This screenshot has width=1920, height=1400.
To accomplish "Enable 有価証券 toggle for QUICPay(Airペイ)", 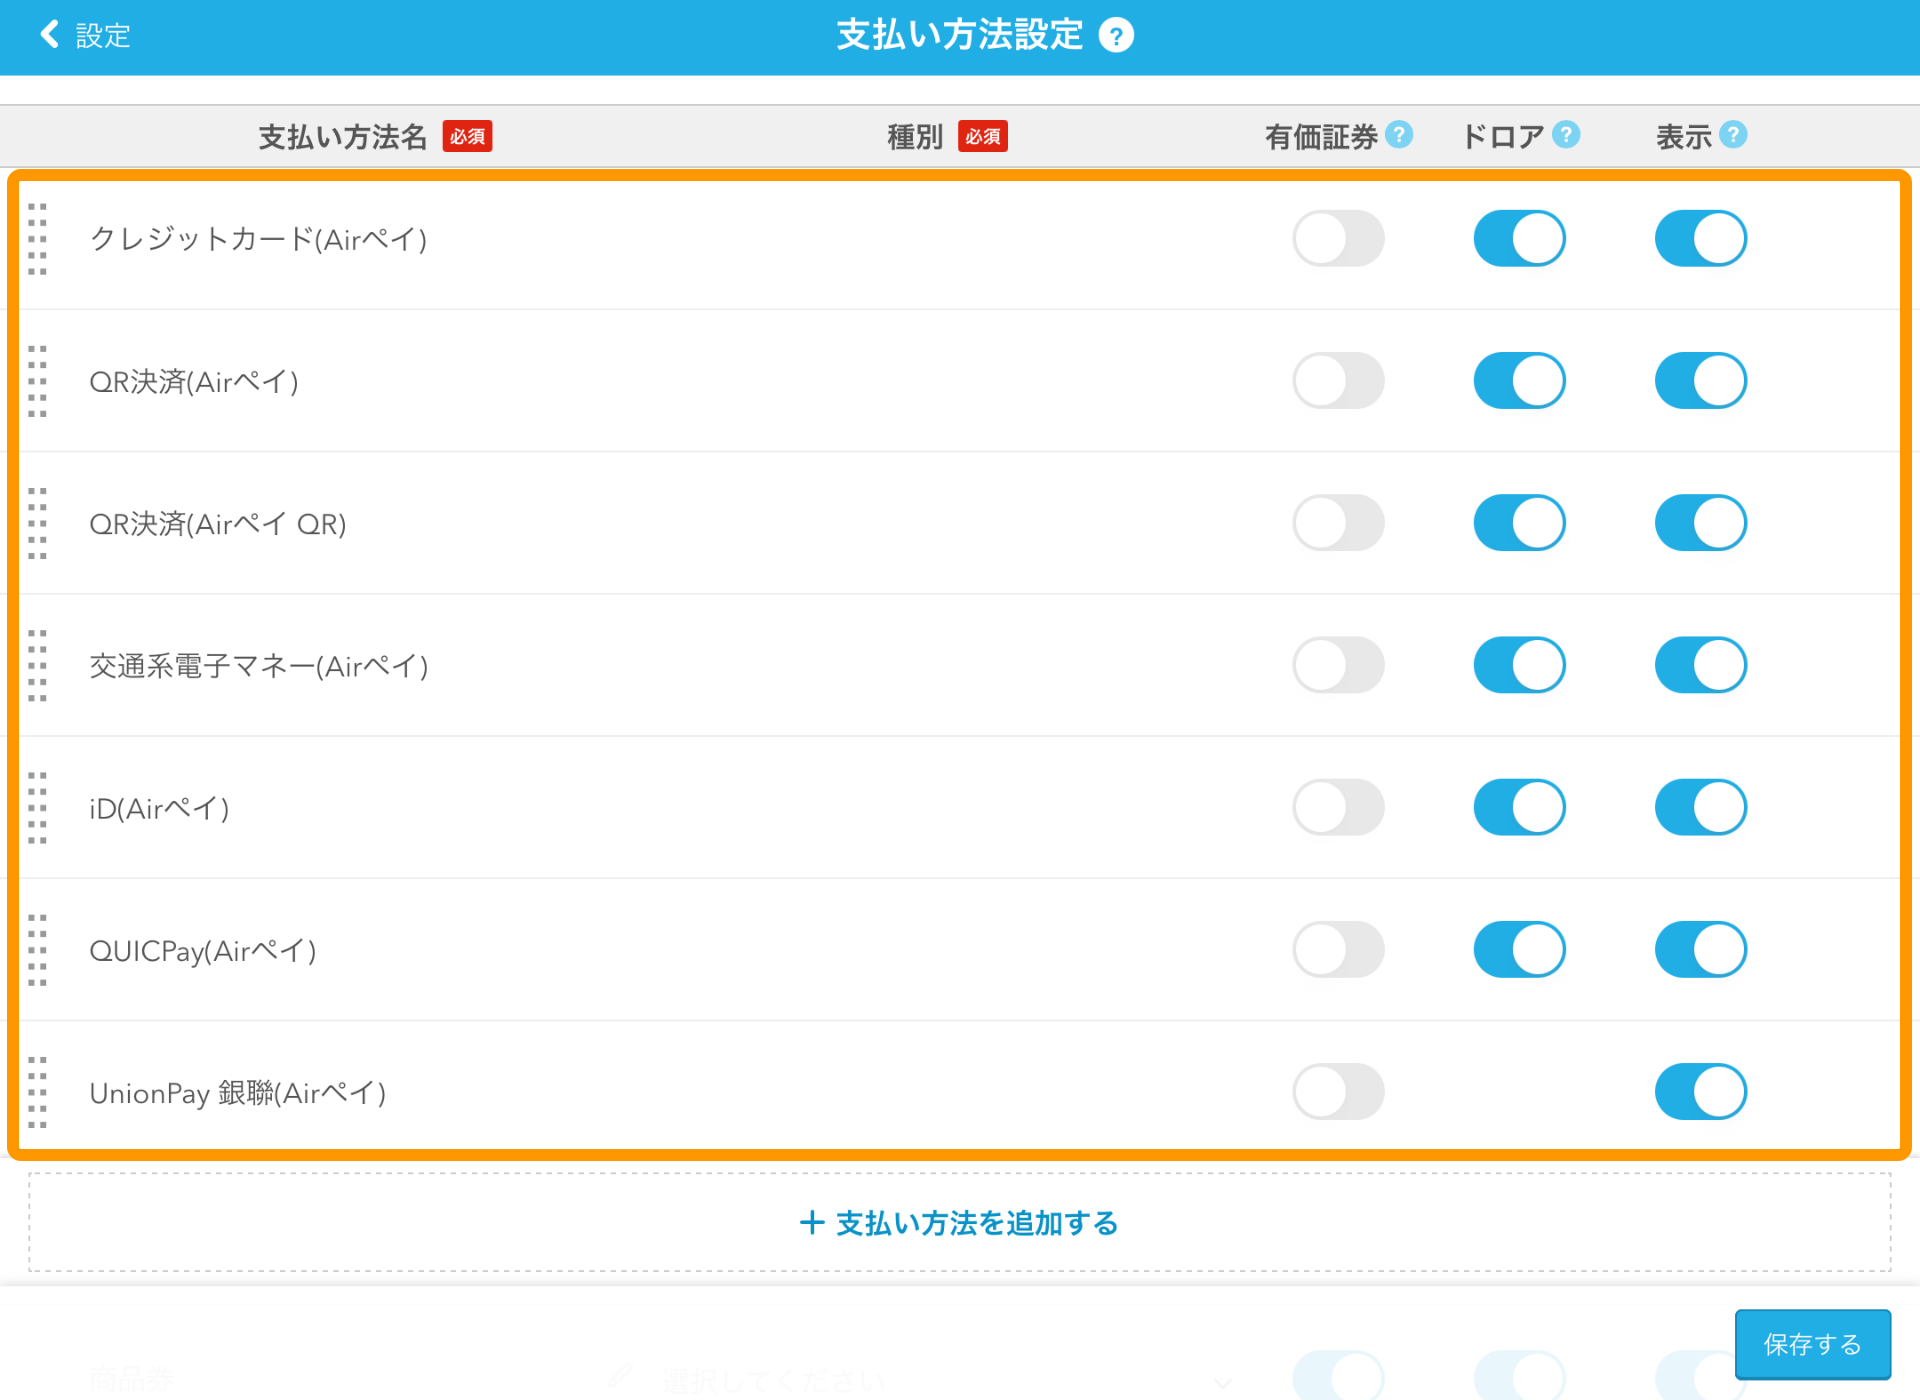I will (1338, 950).
